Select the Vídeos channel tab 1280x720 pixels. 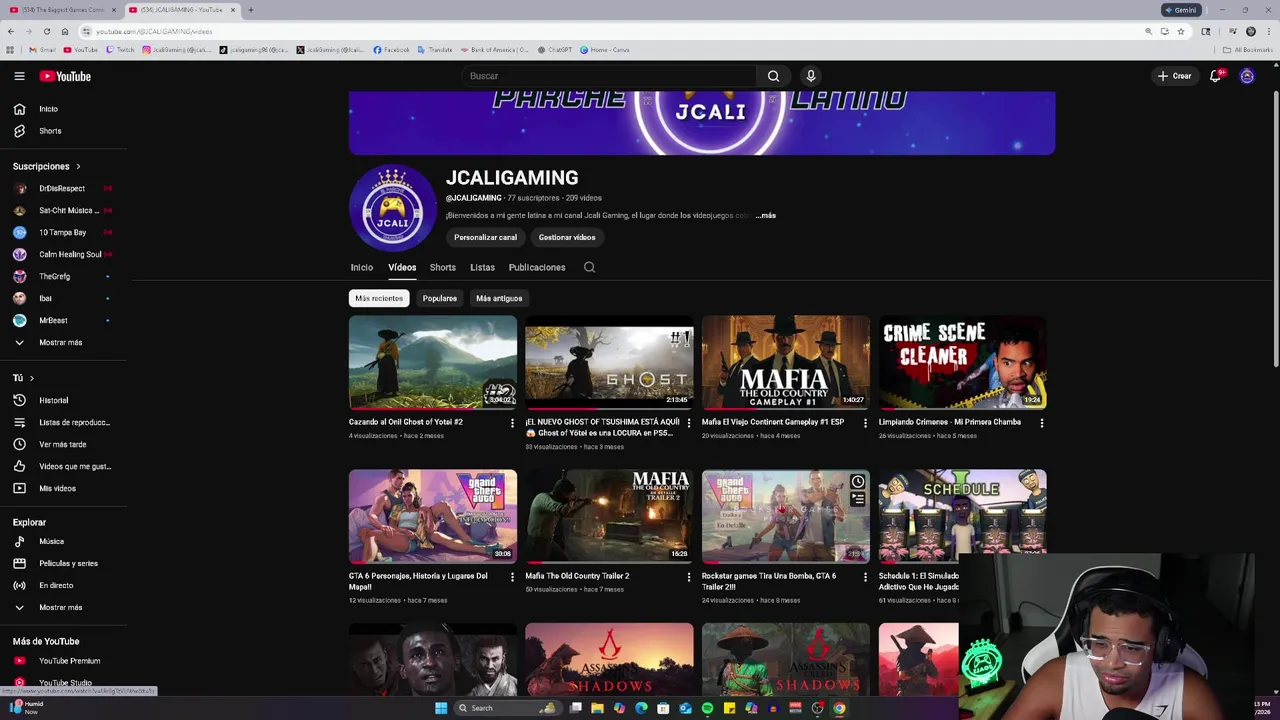point(402,267)
